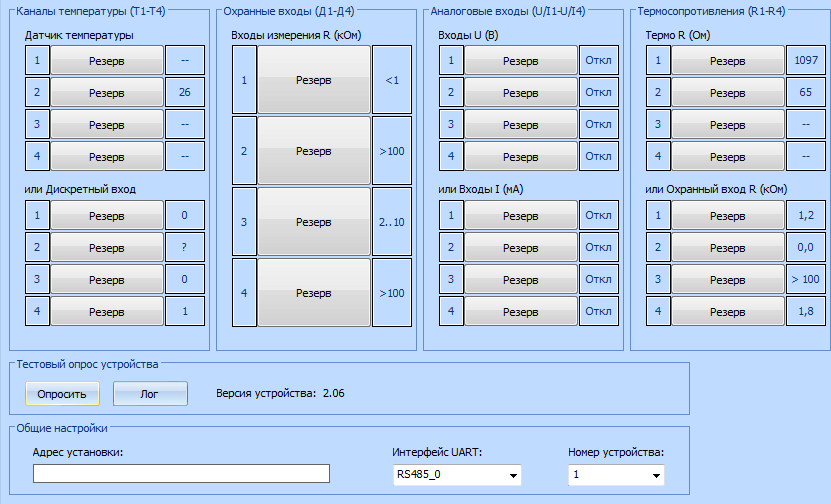Click Резерв button for Охранные входы row 1
Image resolution: width=831 pixels, height=504 pixels.
coord(314,79)
